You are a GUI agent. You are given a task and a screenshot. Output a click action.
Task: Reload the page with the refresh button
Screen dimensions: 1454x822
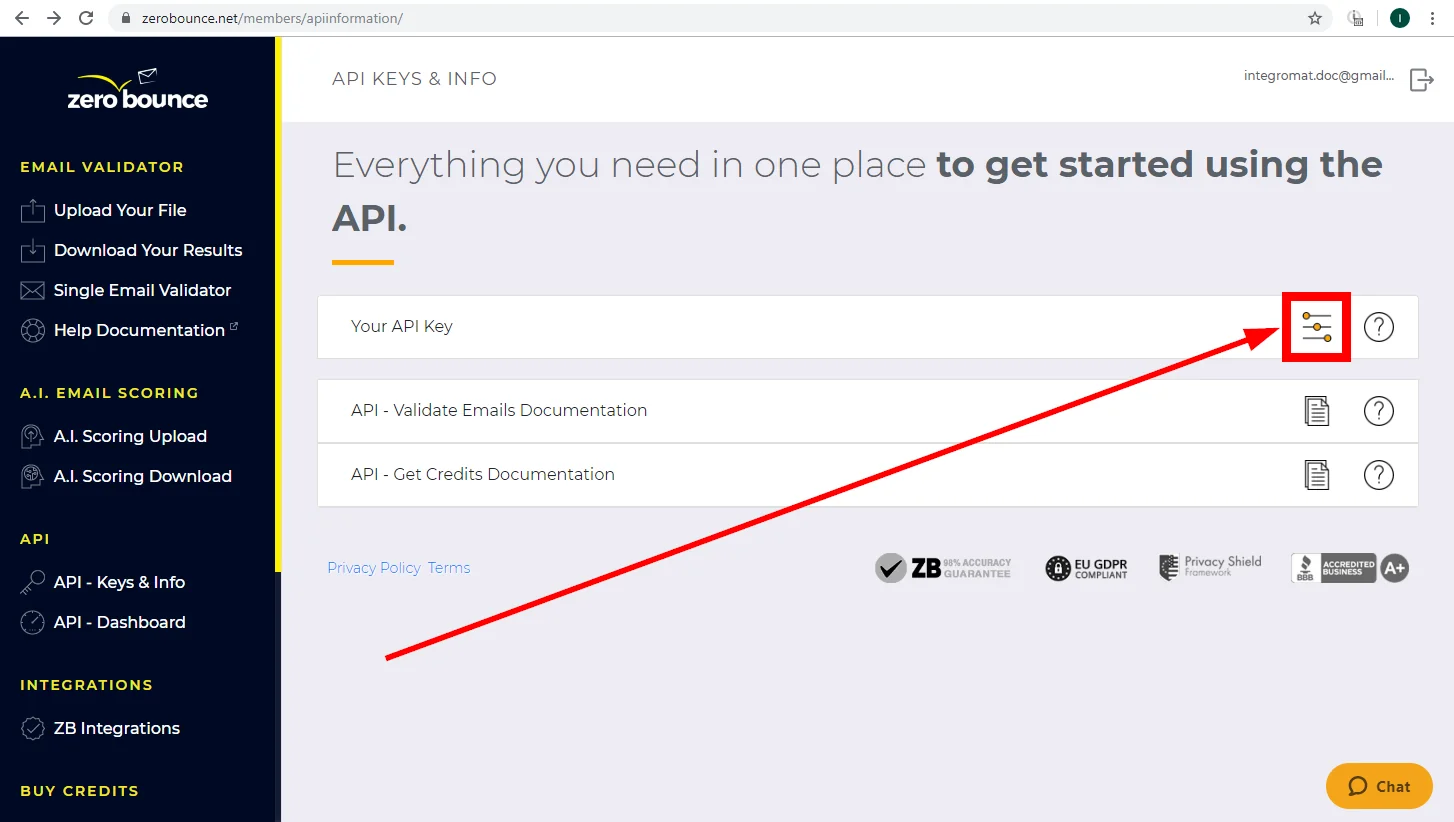(86, 18)
